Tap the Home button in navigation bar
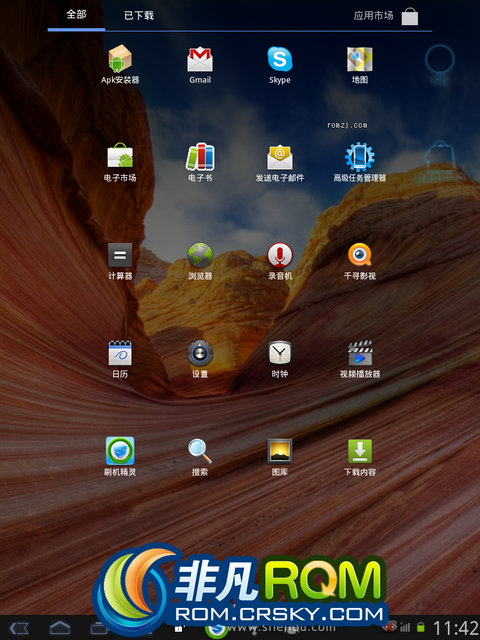The image size is (480, 640). point(60,628)
